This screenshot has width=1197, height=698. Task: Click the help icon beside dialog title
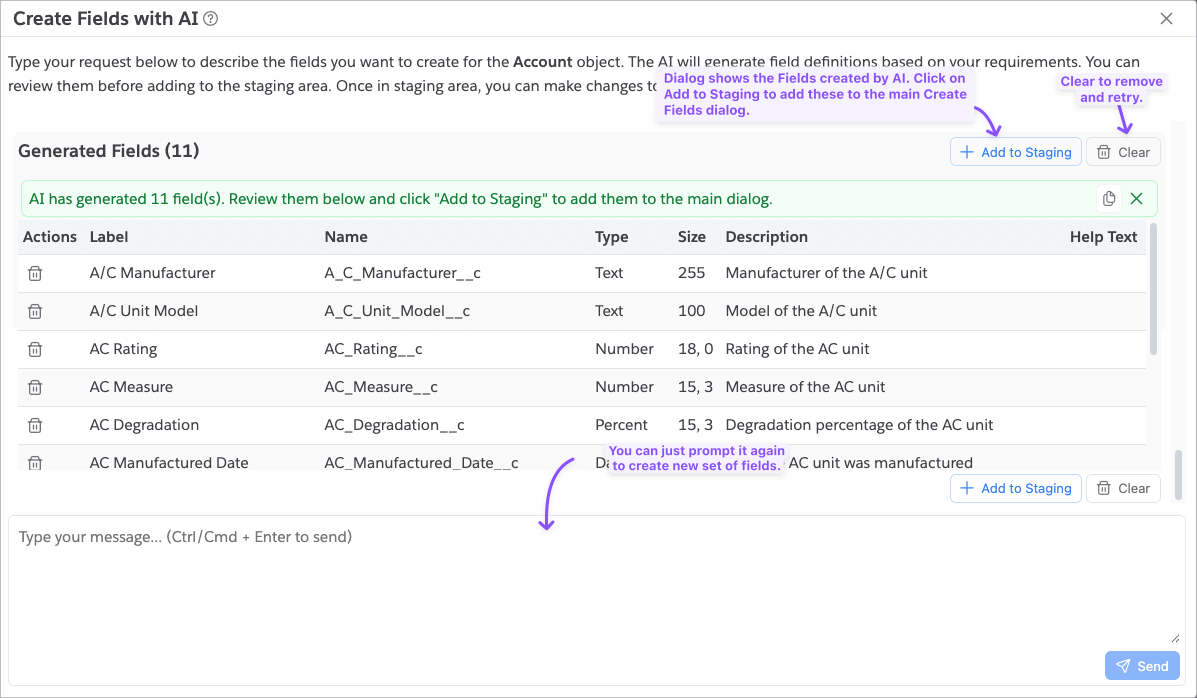211,18
